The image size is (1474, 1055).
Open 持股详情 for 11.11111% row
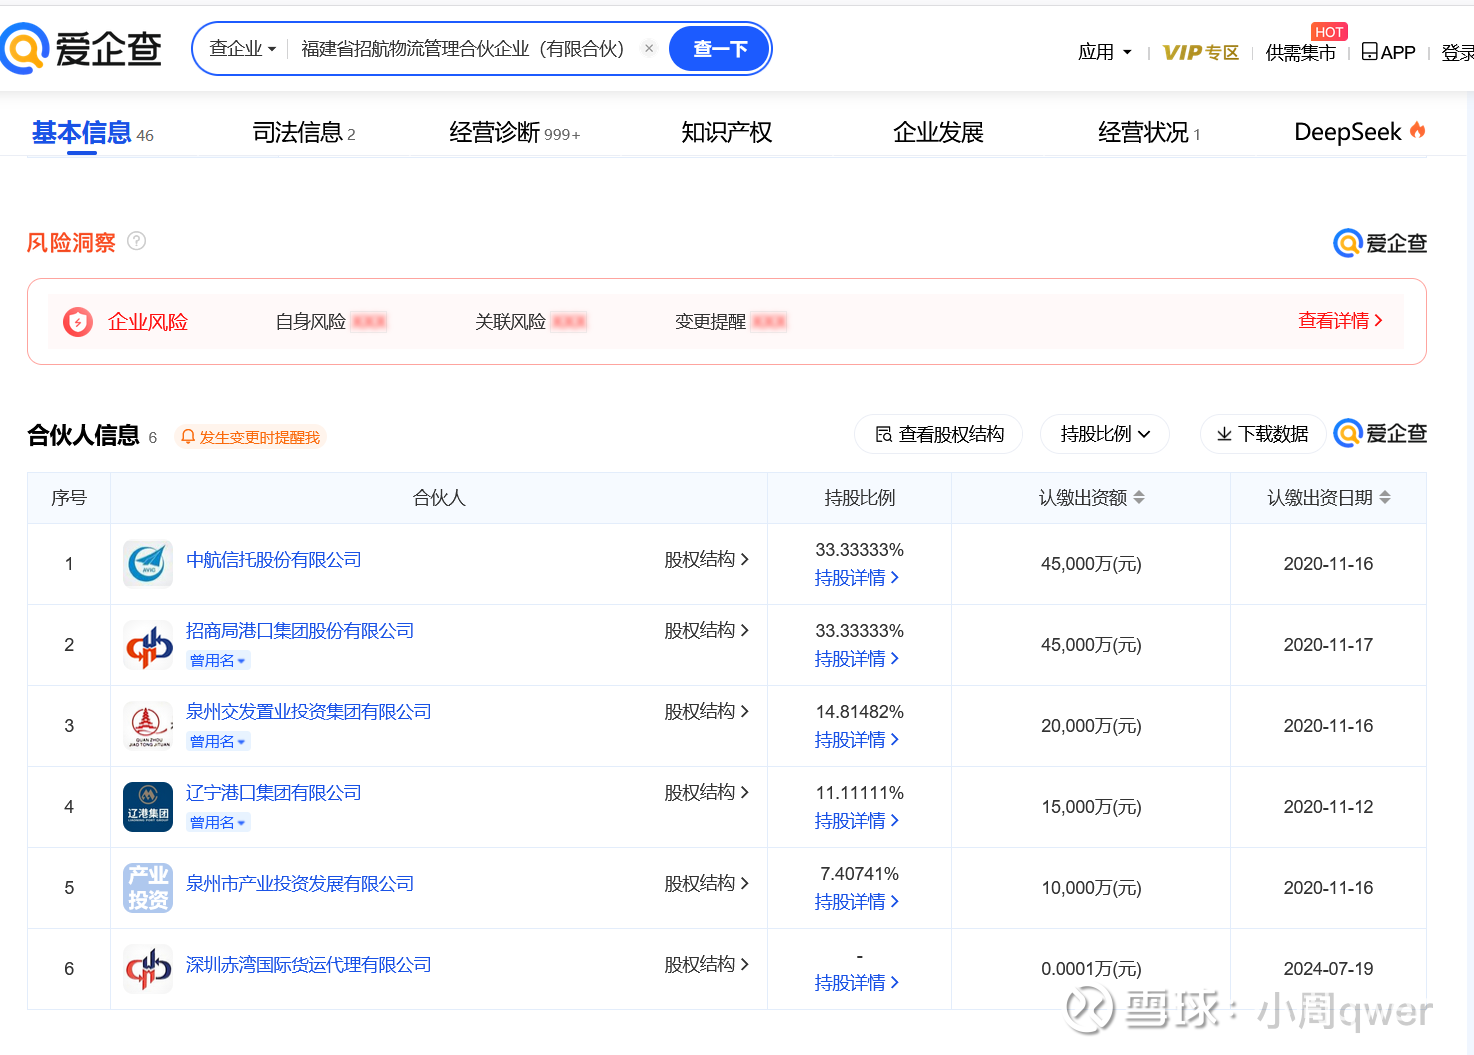857,821
